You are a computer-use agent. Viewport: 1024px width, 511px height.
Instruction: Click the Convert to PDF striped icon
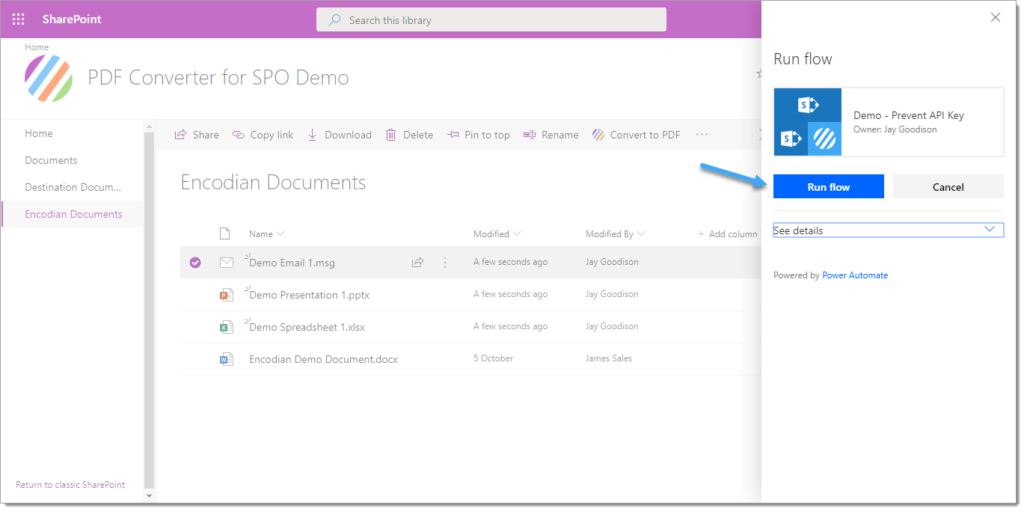(598, 135)
